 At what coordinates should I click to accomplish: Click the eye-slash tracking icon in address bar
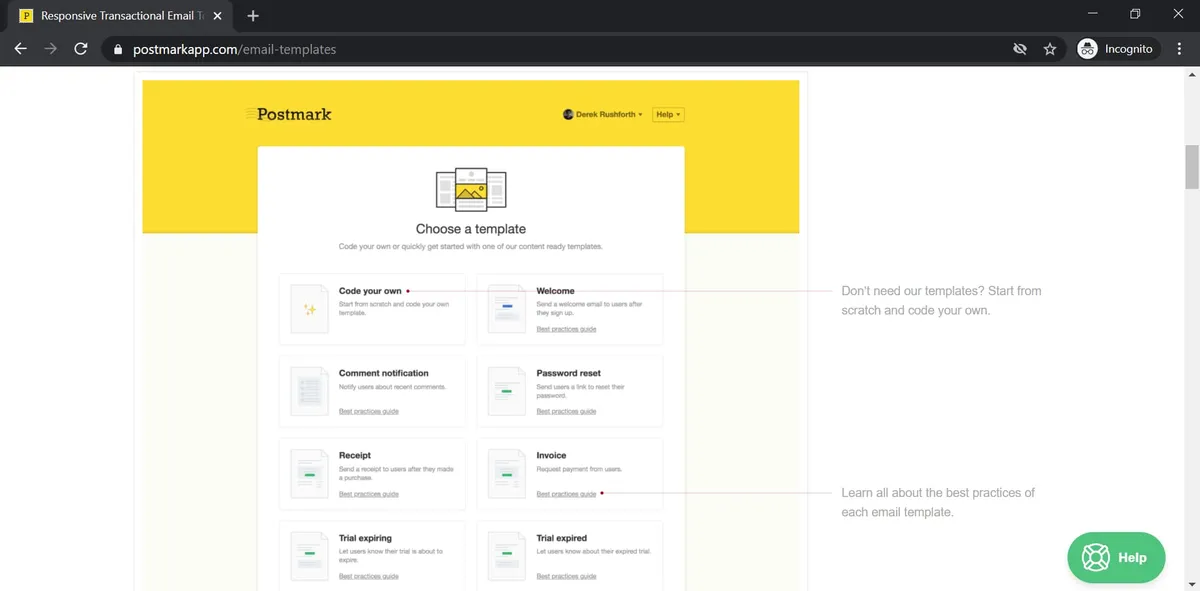pyautogui.click(x=1020, y=49)
